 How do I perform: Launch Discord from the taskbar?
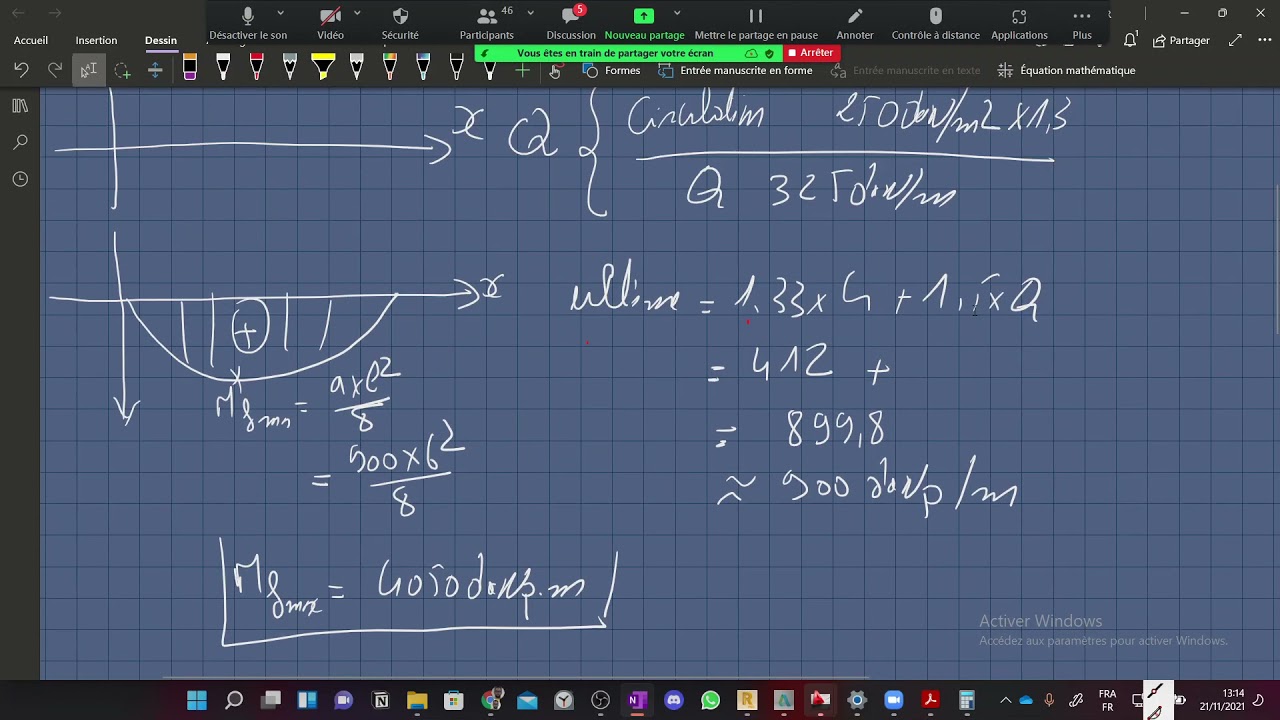[674, 700]
